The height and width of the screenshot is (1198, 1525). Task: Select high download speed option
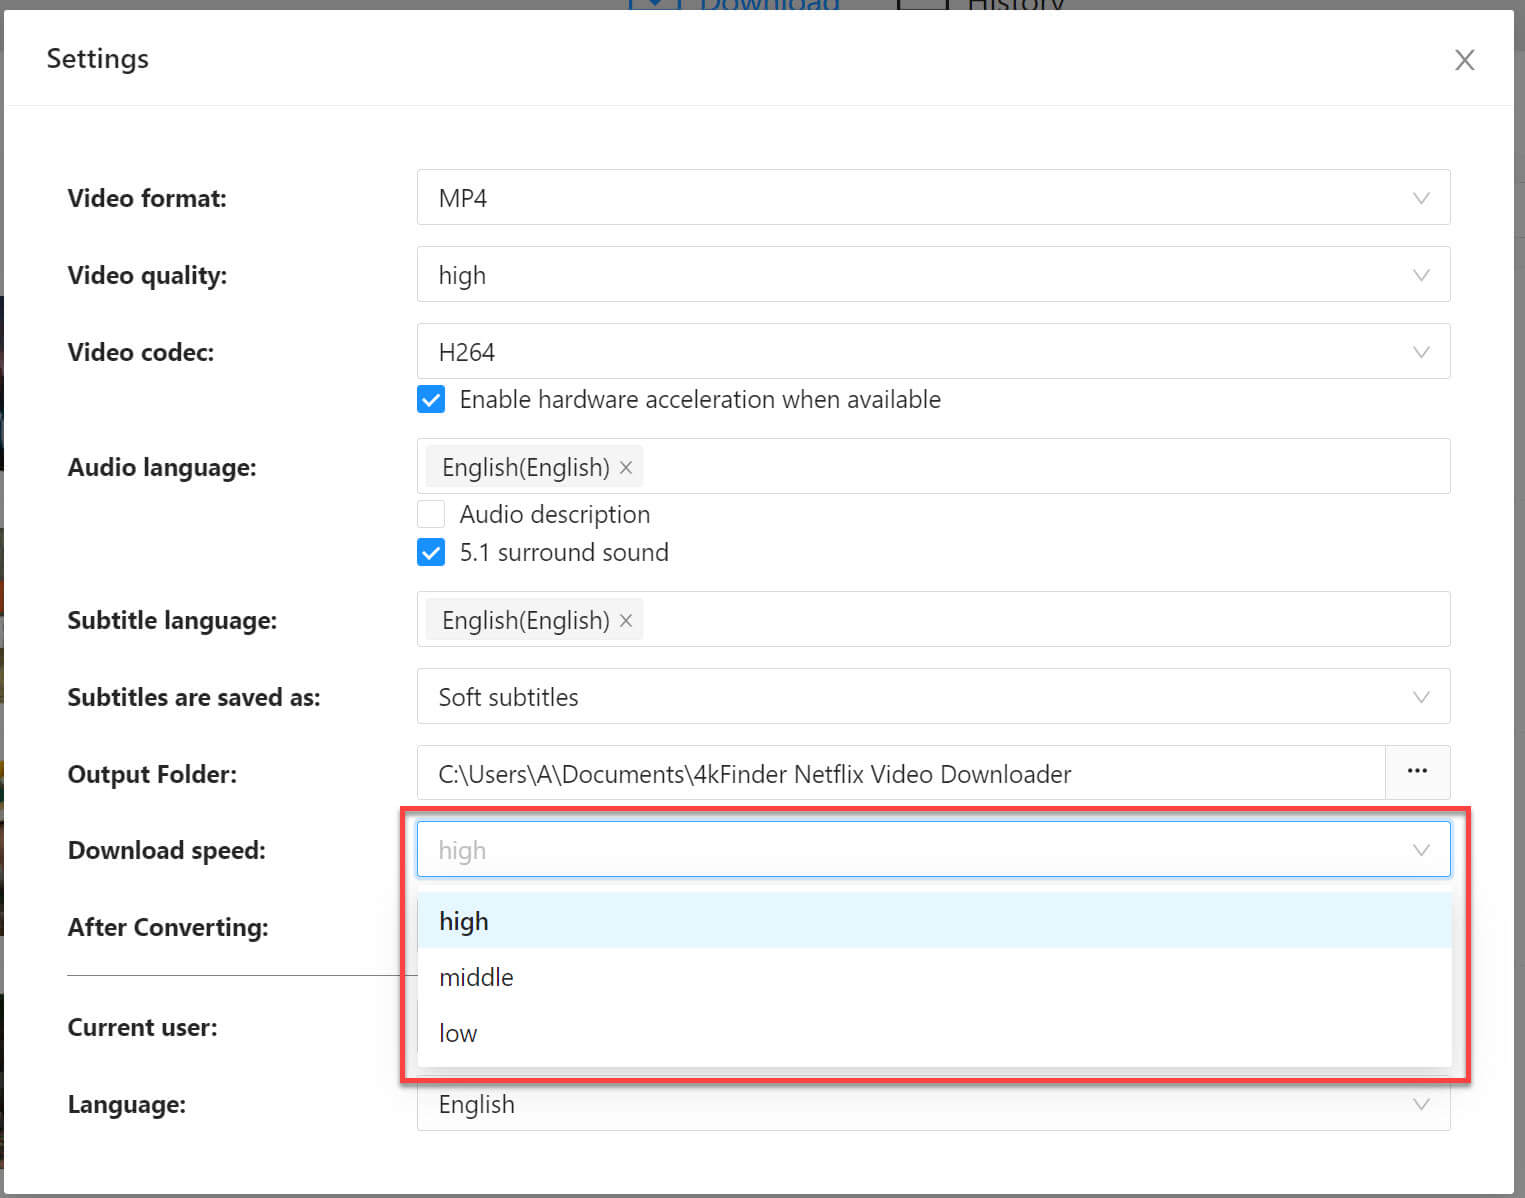click(x=934, y=921)
